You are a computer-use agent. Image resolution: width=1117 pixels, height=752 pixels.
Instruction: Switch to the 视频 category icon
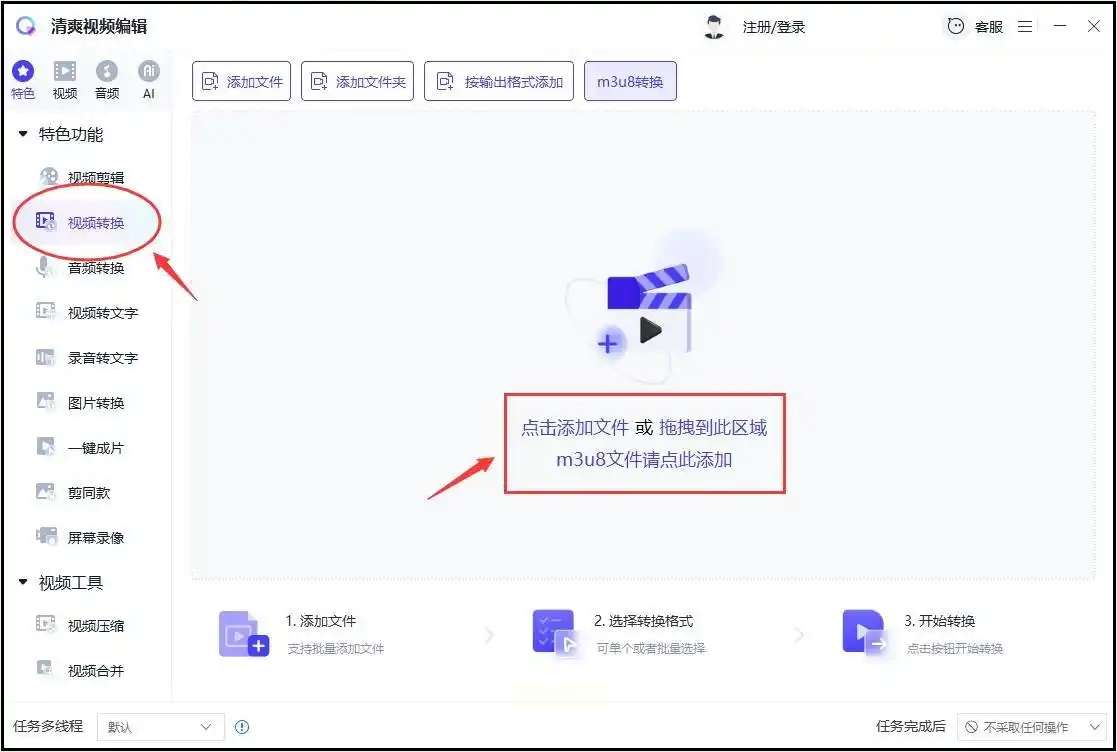click(65, 71)
